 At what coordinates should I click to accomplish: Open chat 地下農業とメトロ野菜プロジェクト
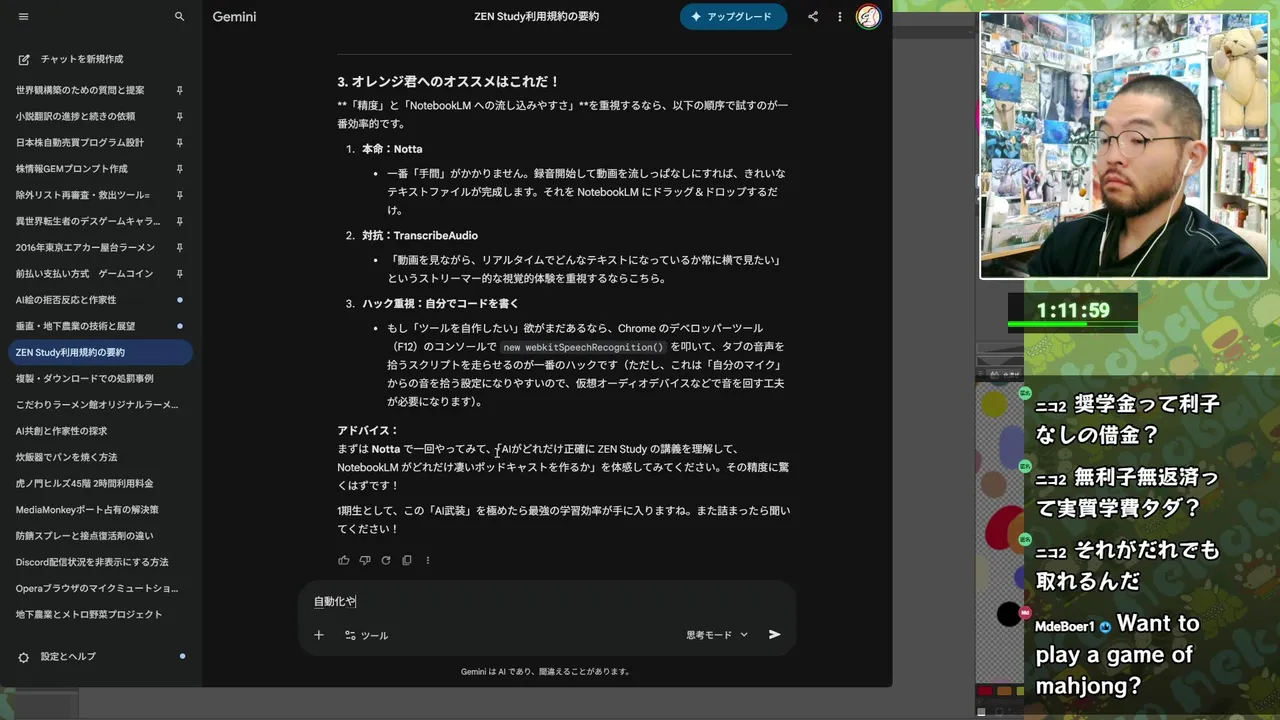coord(89,614)
